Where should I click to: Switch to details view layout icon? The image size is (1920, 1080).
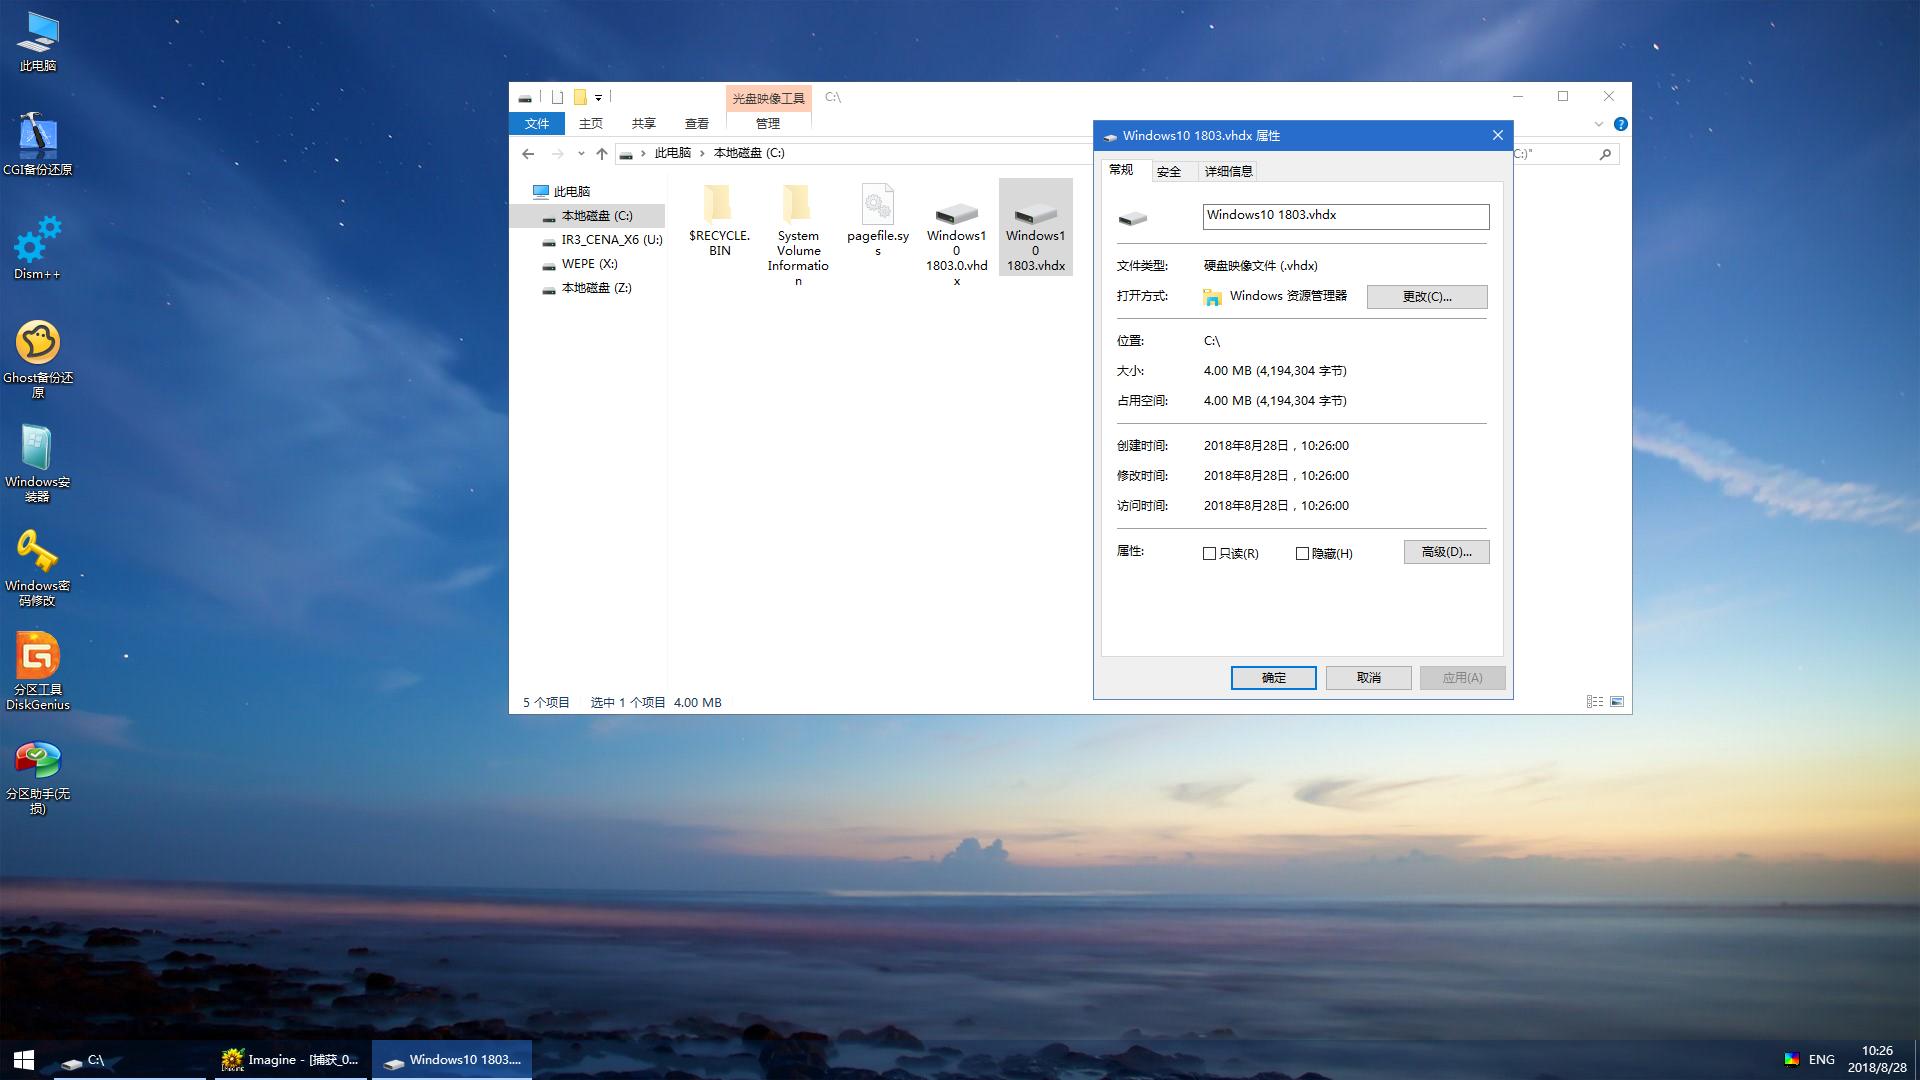pos(1595,702)
